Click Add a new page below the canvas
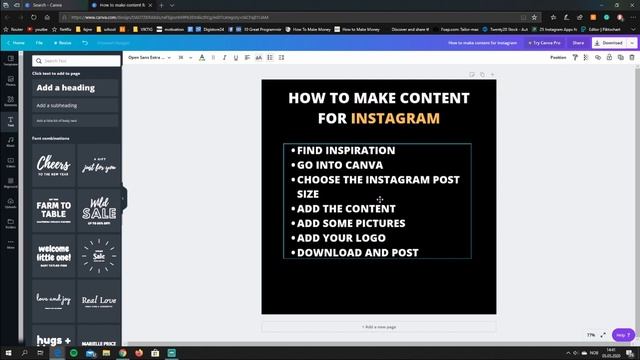The image size is (640, 360). coord(379,327)
